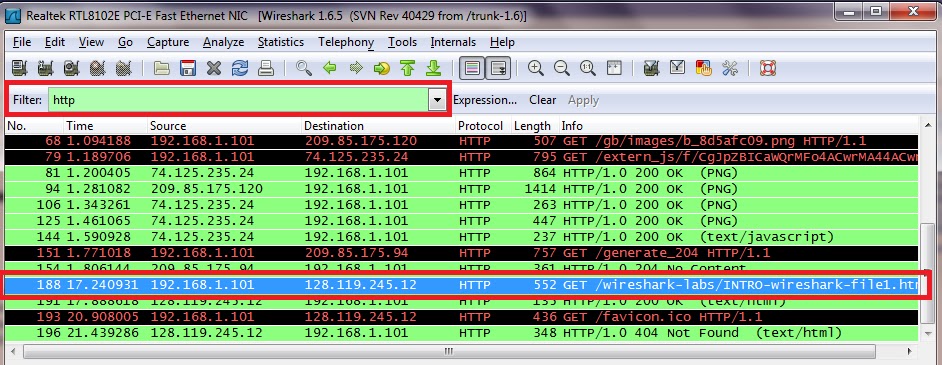
Task: Open help lifebuoy icon
Action: coord(767,68)
